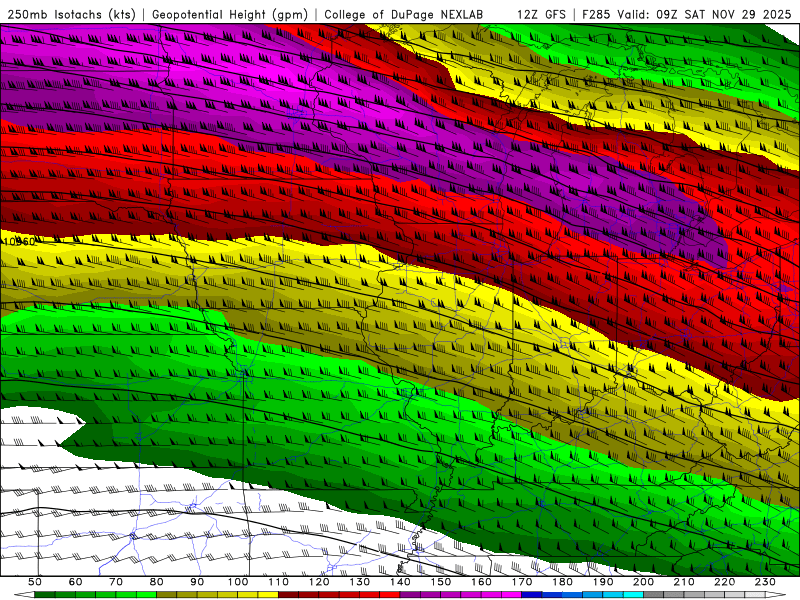Image resolution: width=800 pixels, height=600 pixels.
Task: Click the 'Geopotential Height (gpm)' title text
Action: pyautogui.click(x=230, y=14)
